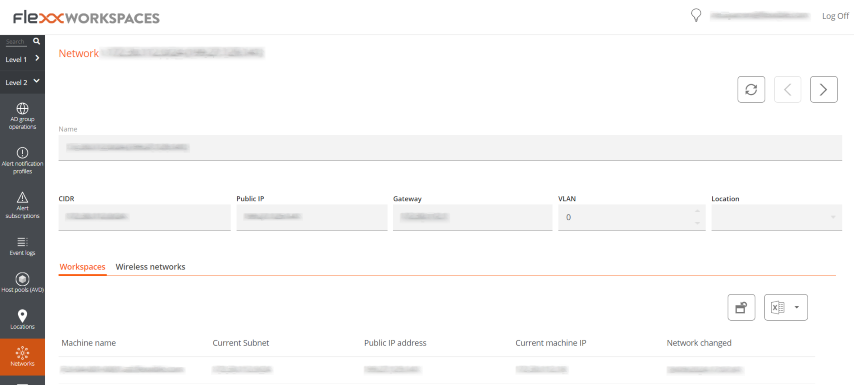Click the blurred user account name
This screenshot has width=854, height=385.
(760, 16)
